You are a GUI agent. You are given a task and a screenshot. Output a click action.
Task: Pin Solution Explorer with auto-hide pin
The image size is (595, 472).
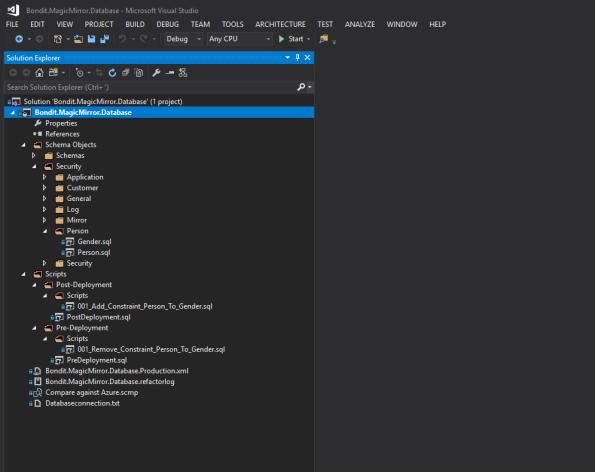pos(298,57)
